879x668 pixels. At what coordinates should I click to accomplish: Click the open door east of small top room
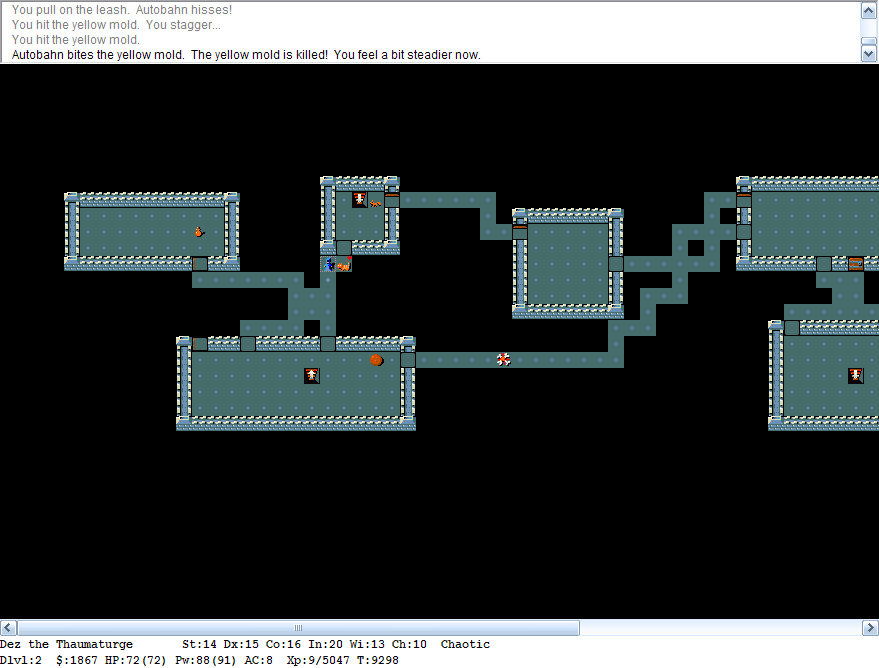[392, 200]
